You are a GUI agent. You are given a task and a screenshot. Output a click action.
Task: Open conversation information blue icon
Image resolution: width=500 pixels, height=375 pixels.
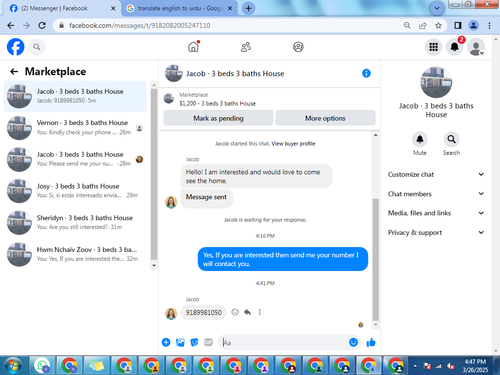point(366,73)
